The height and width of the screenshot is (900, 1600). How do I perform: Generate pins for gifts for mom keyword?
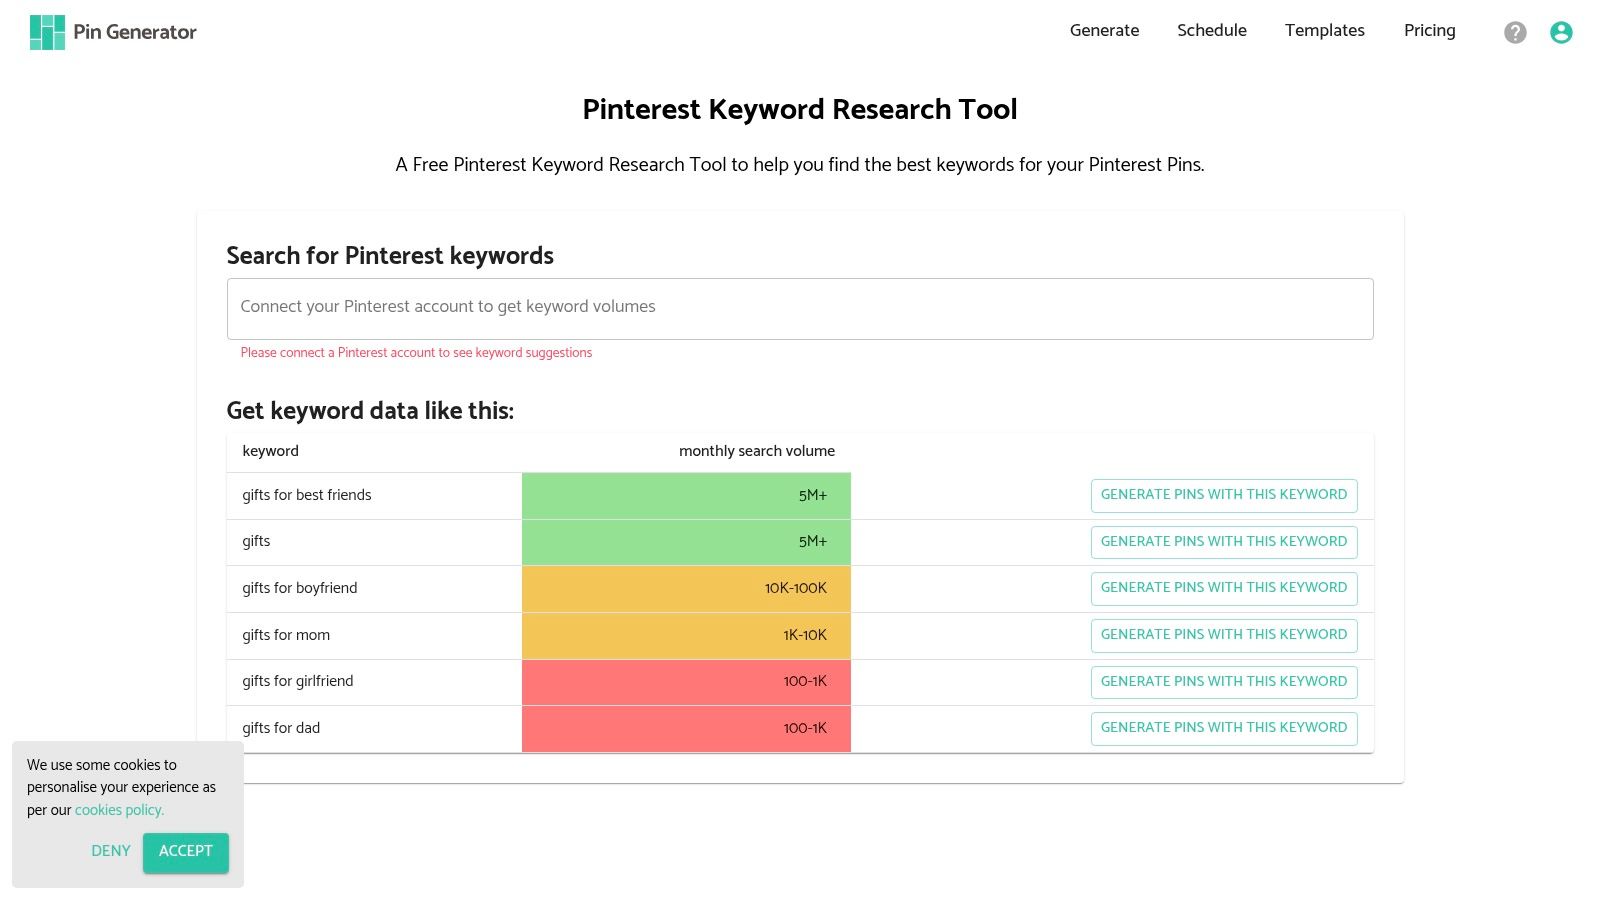click(x=1224, y=634)
